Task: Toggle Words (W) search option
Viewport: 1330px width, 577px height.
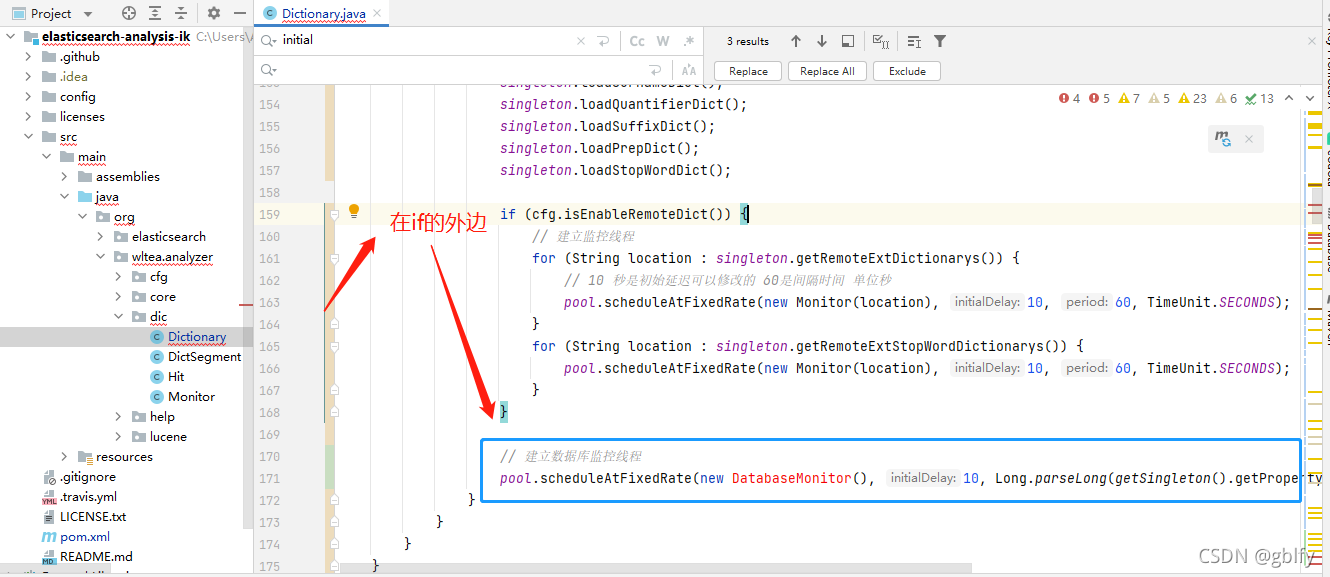Action: click(663, 41)
